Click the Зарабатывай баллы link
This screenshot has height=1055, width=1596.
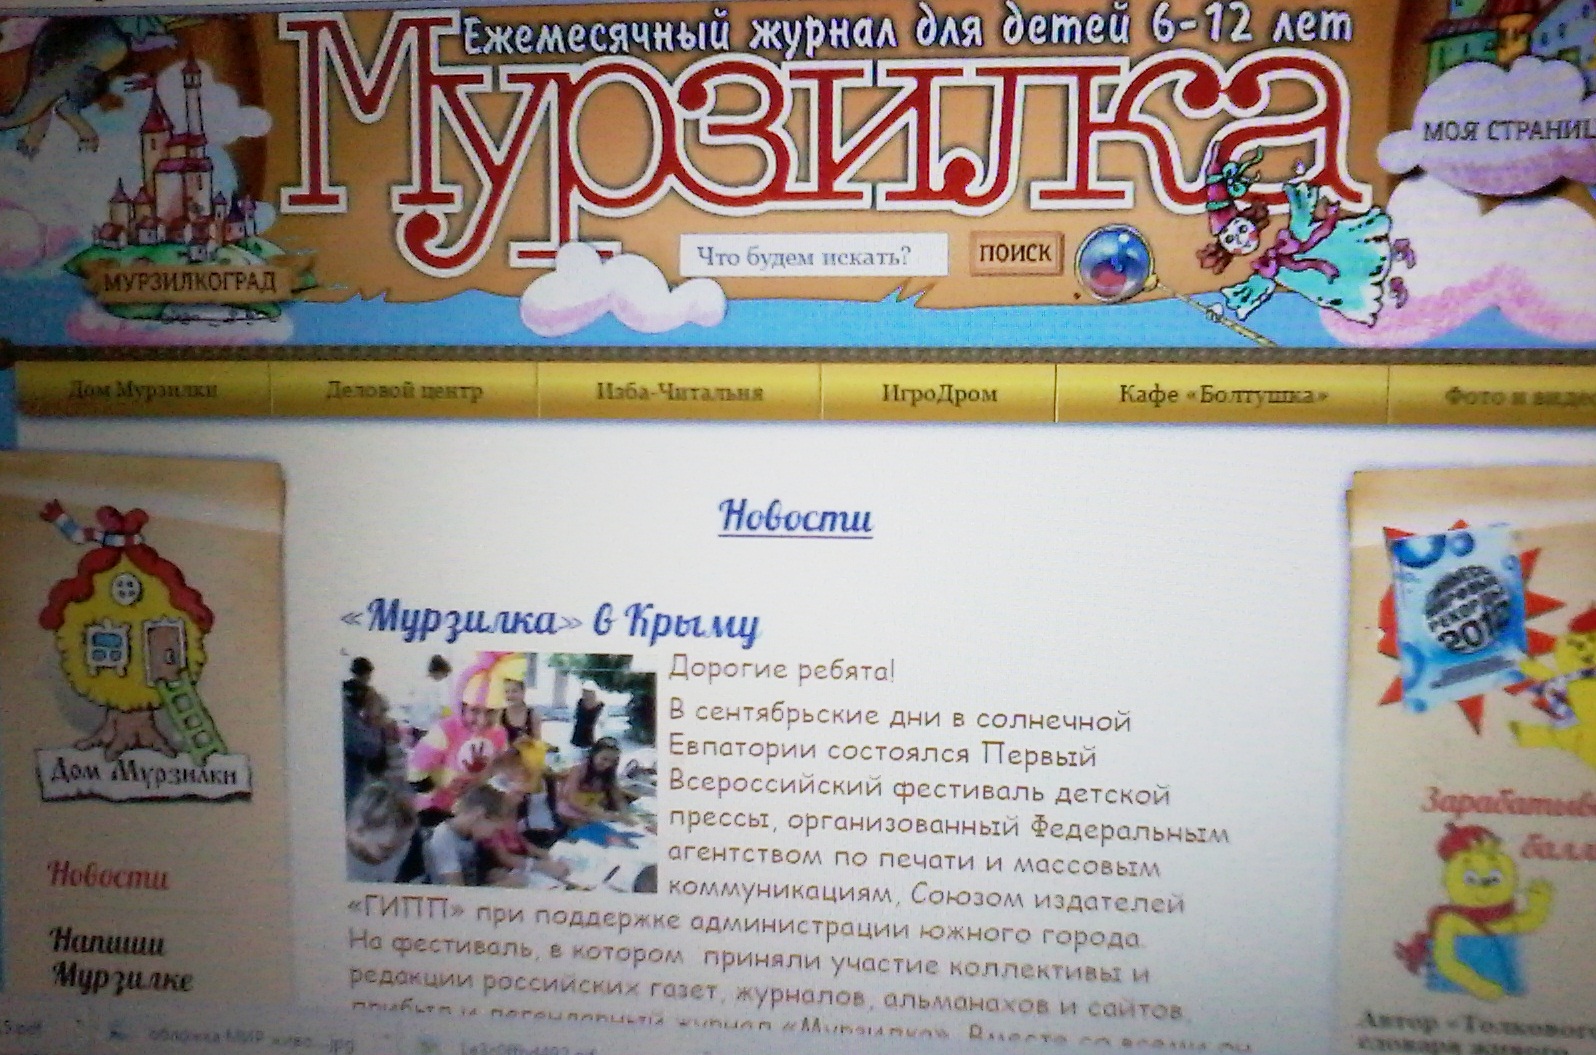coord(1510,823)
